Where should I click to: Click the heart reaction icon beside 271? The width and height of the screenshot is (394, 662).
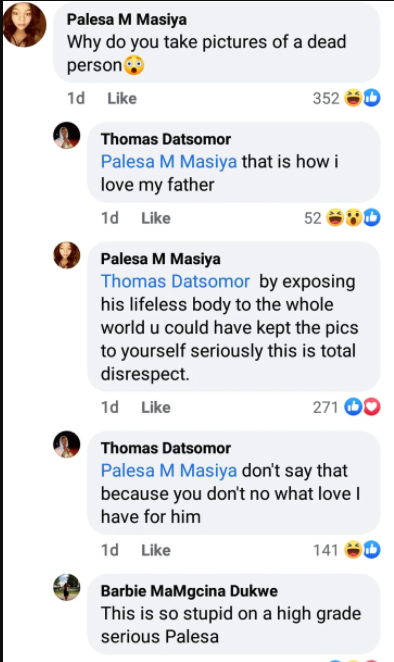[x=372, y=407]
